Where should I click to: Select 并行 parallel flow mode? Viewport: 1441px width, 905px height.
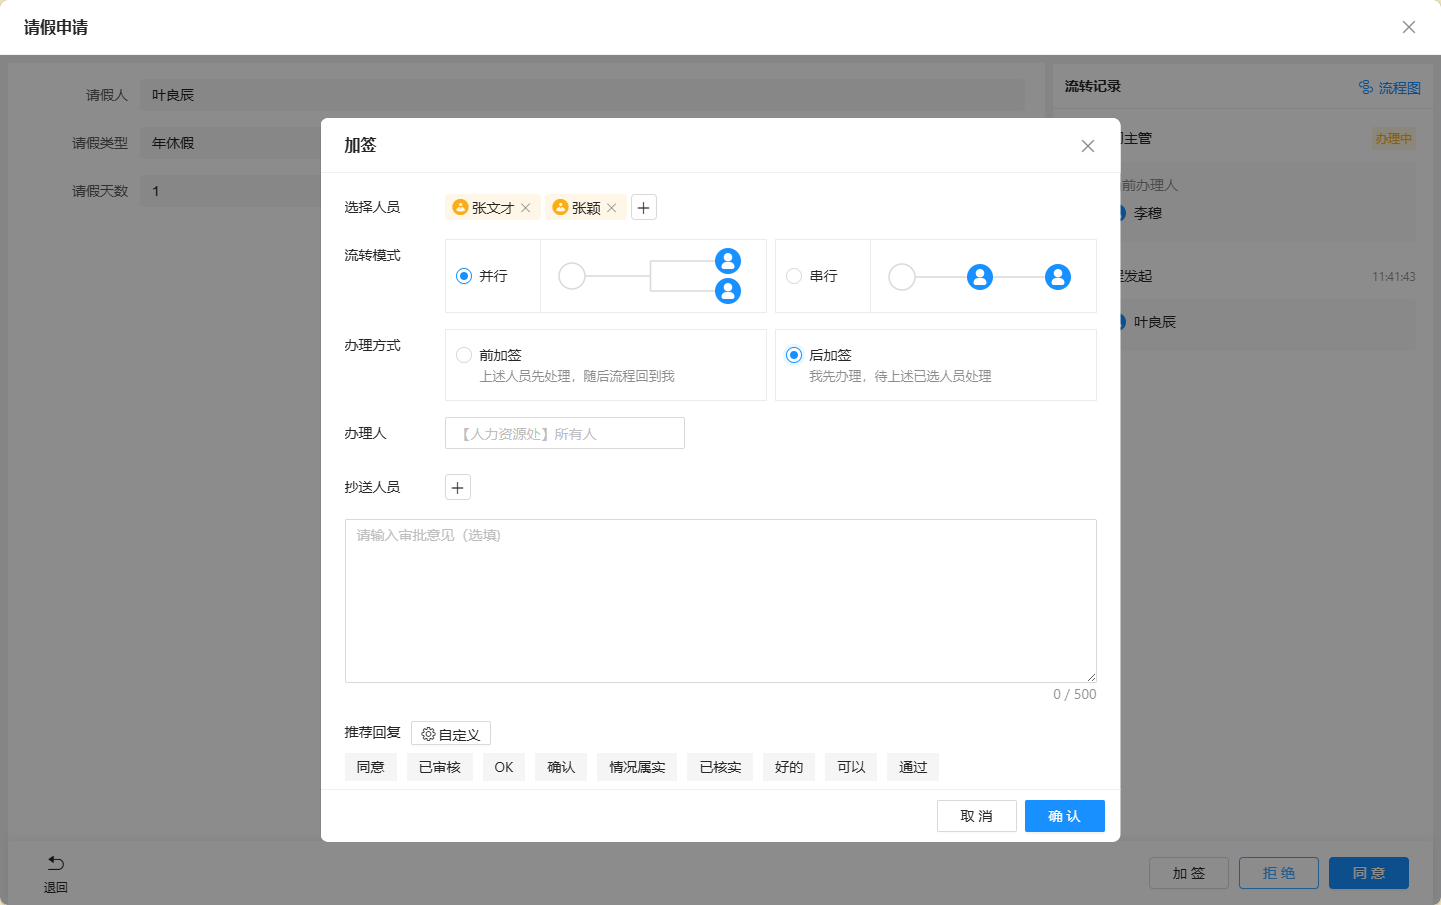click(x=464, y=276)
